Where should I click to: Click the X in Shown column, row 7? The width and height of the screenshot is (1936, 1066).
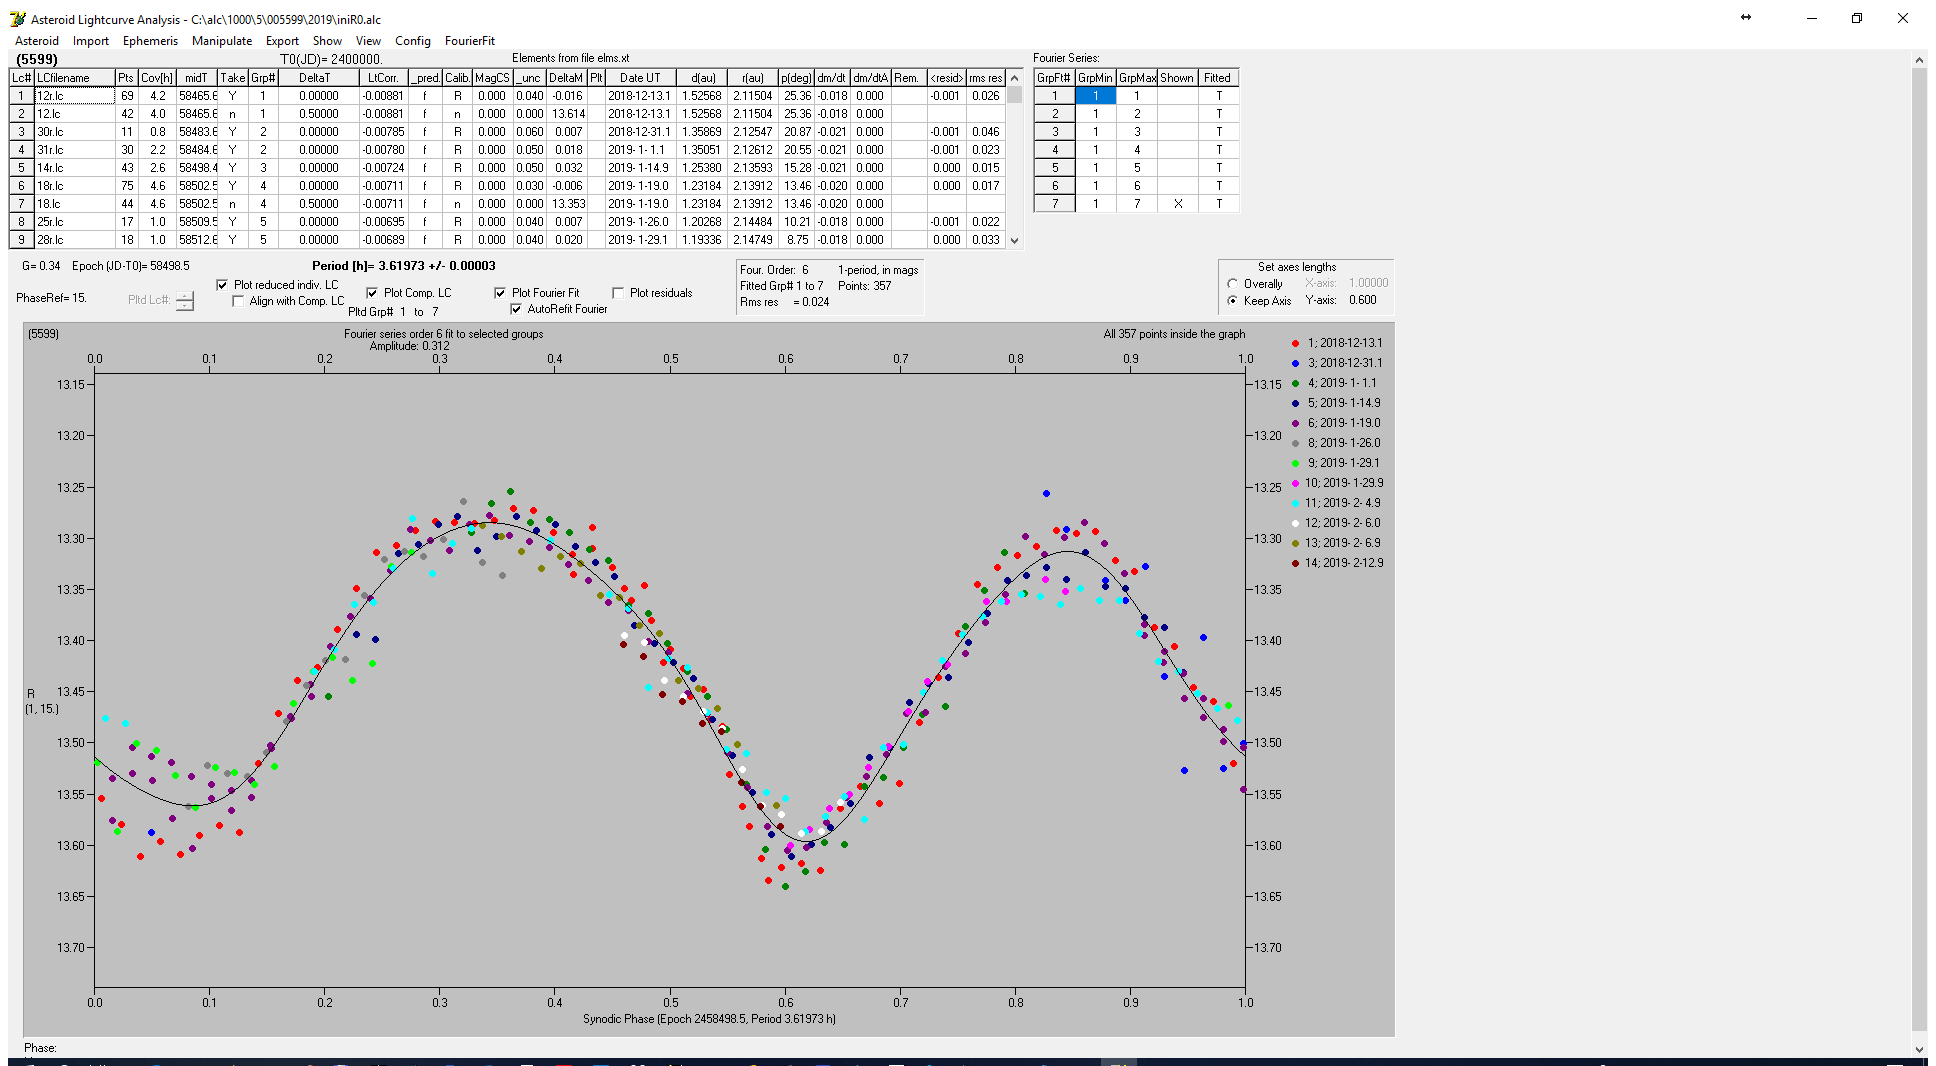[1178, 204]
